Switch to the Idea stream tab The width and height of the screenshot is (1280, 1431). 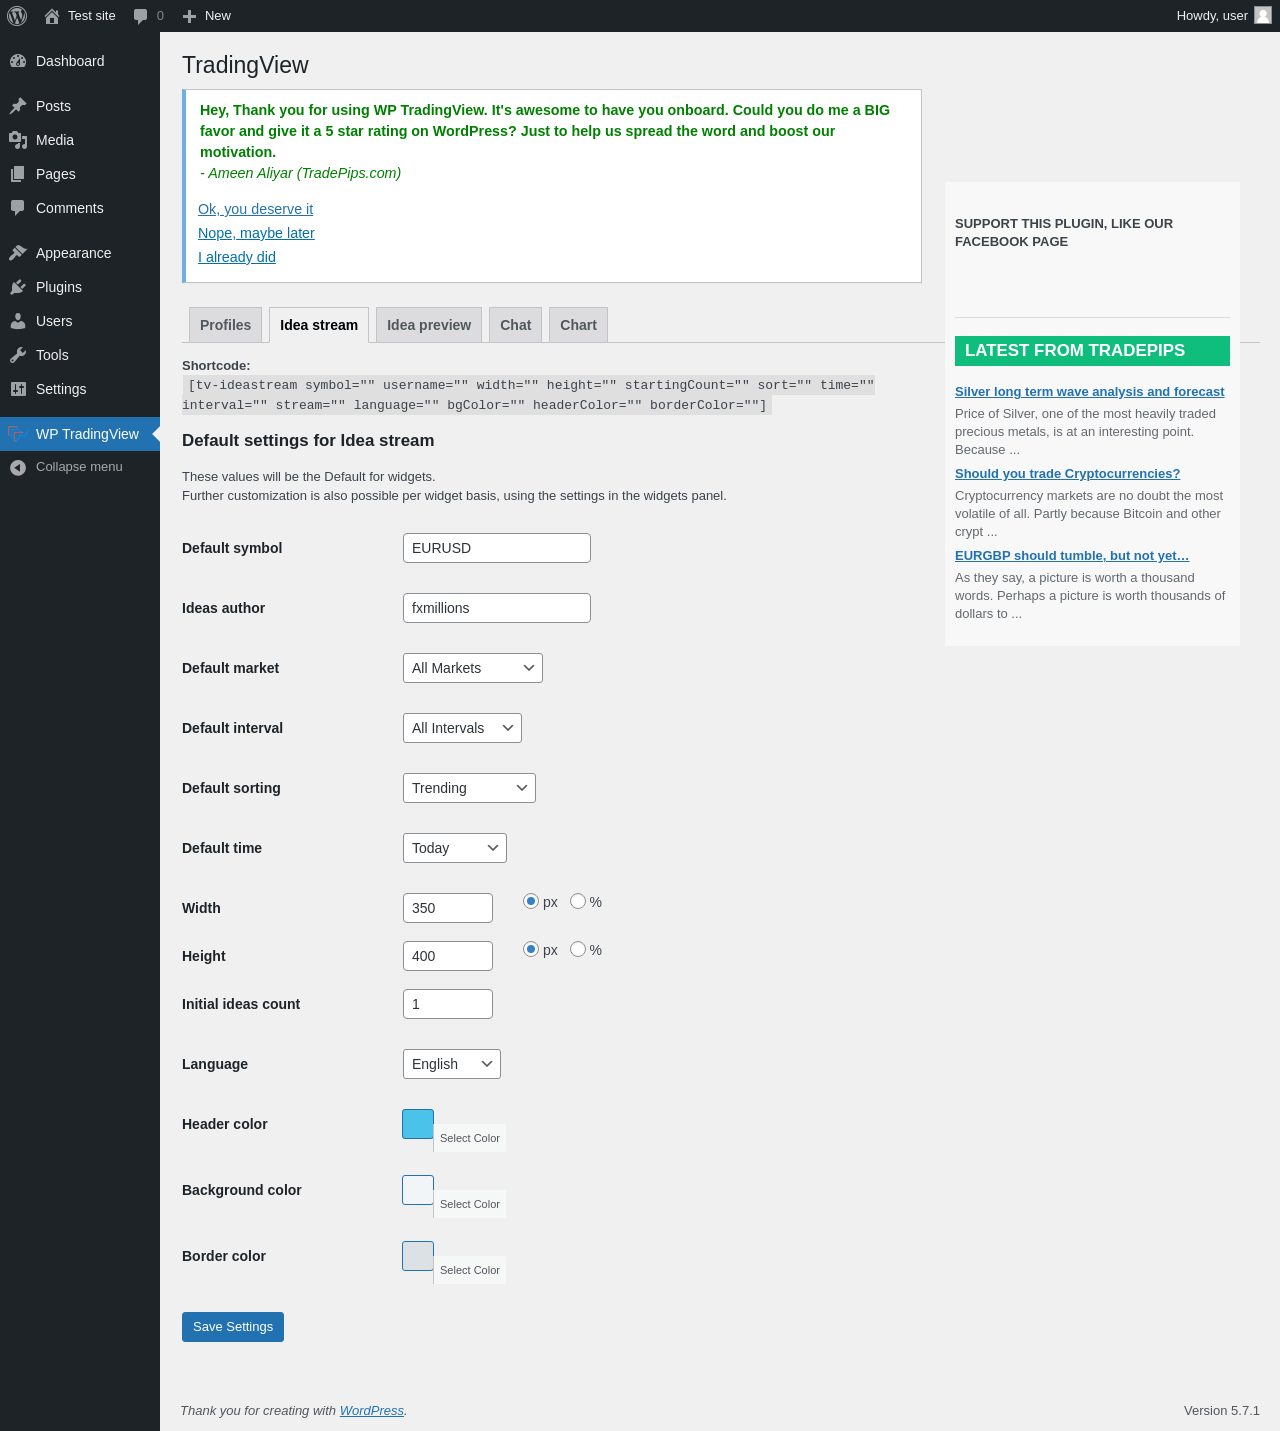pos(319,325)
